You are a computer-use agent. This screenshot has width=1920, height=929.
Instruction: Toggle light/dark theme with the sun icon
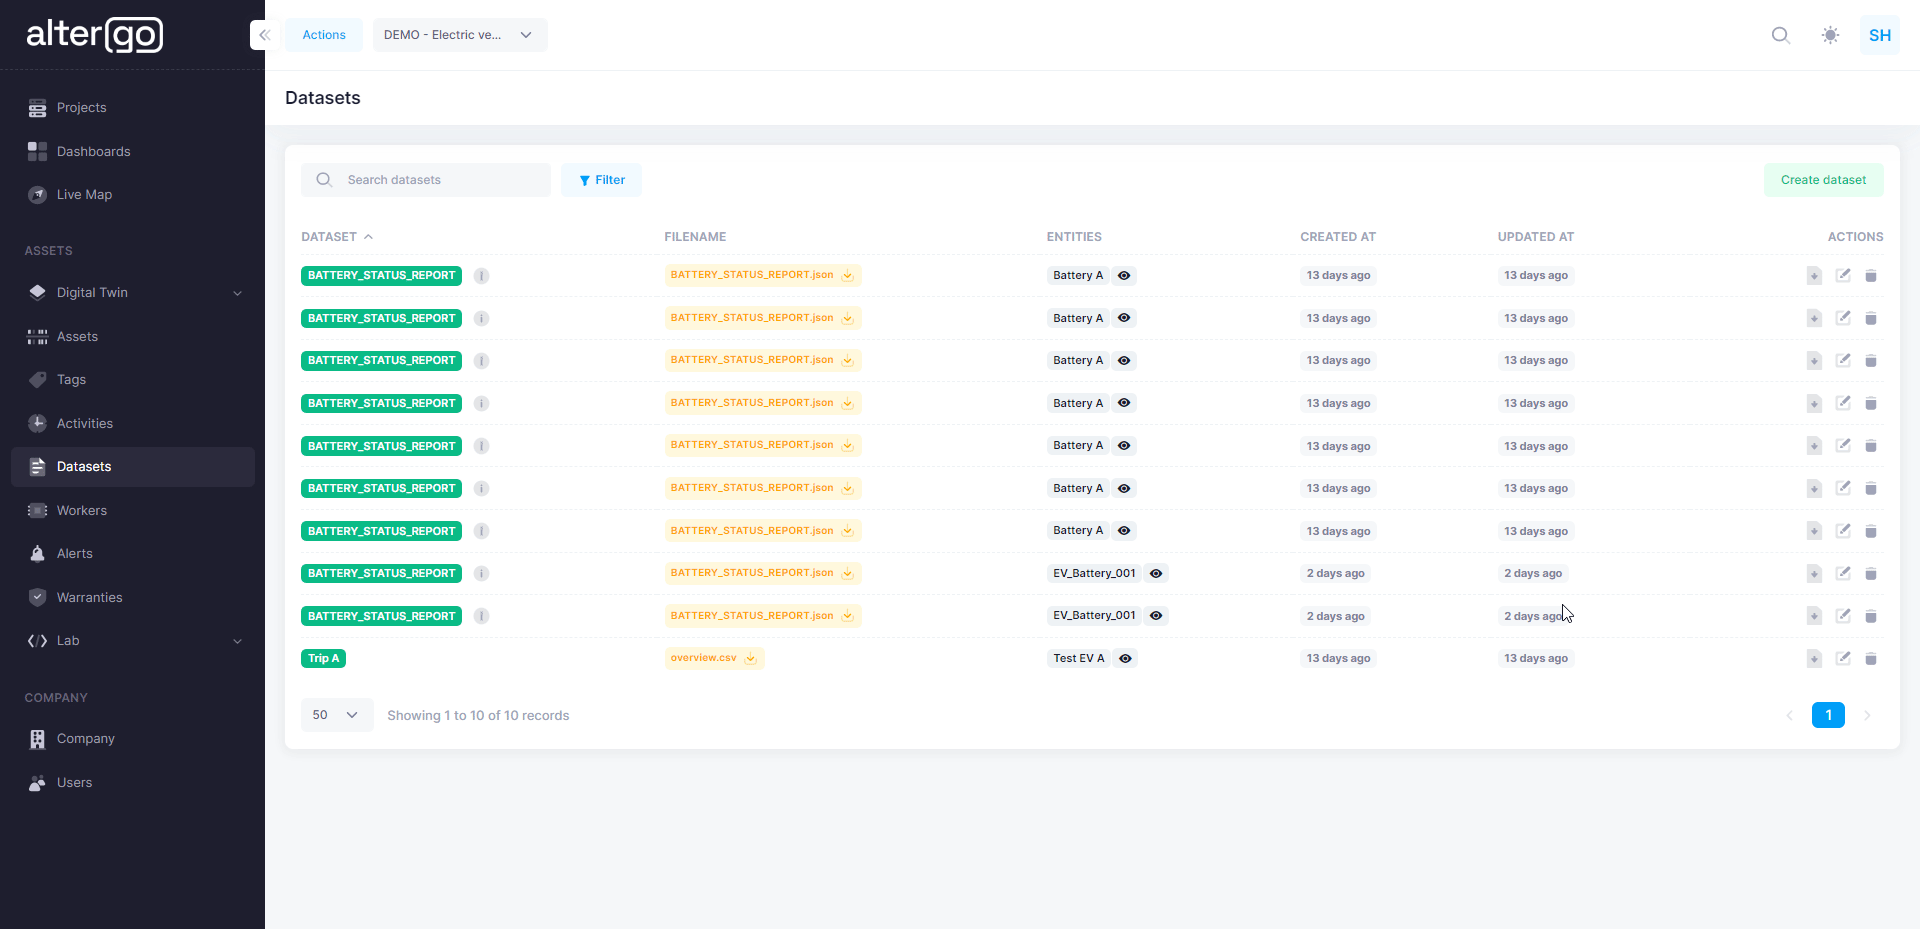coord(1831,35)
